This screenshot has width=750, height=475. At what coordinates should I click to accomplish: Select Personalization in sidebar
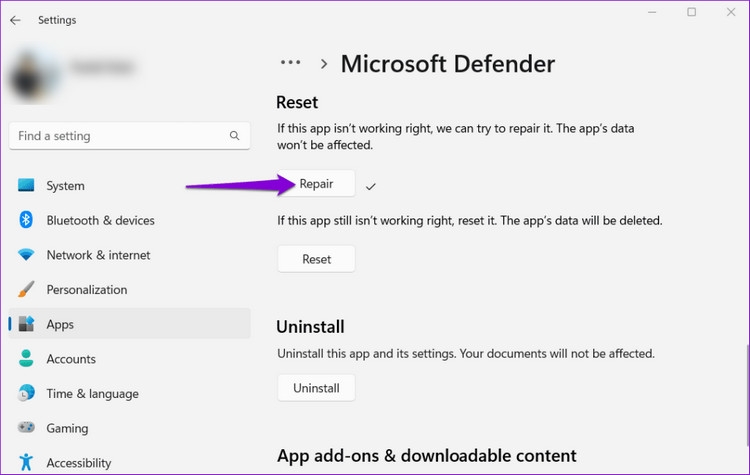pyautogui.click(x=129, y=289)
